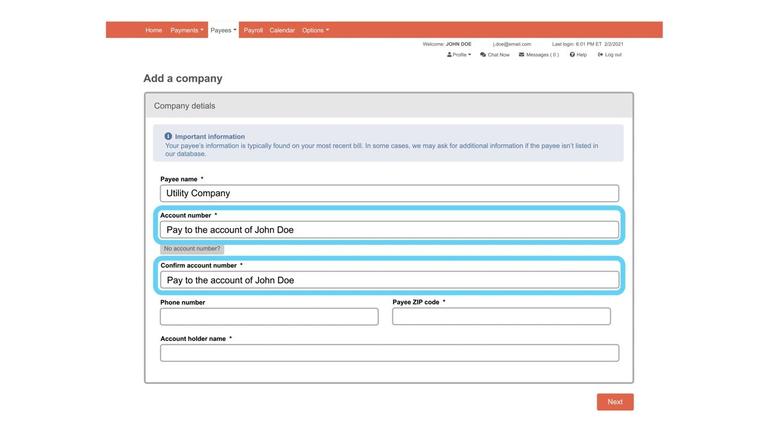Start a chat with Chat Now
Viewport: 768px width, 432px height.
click(x=495, y=54)
